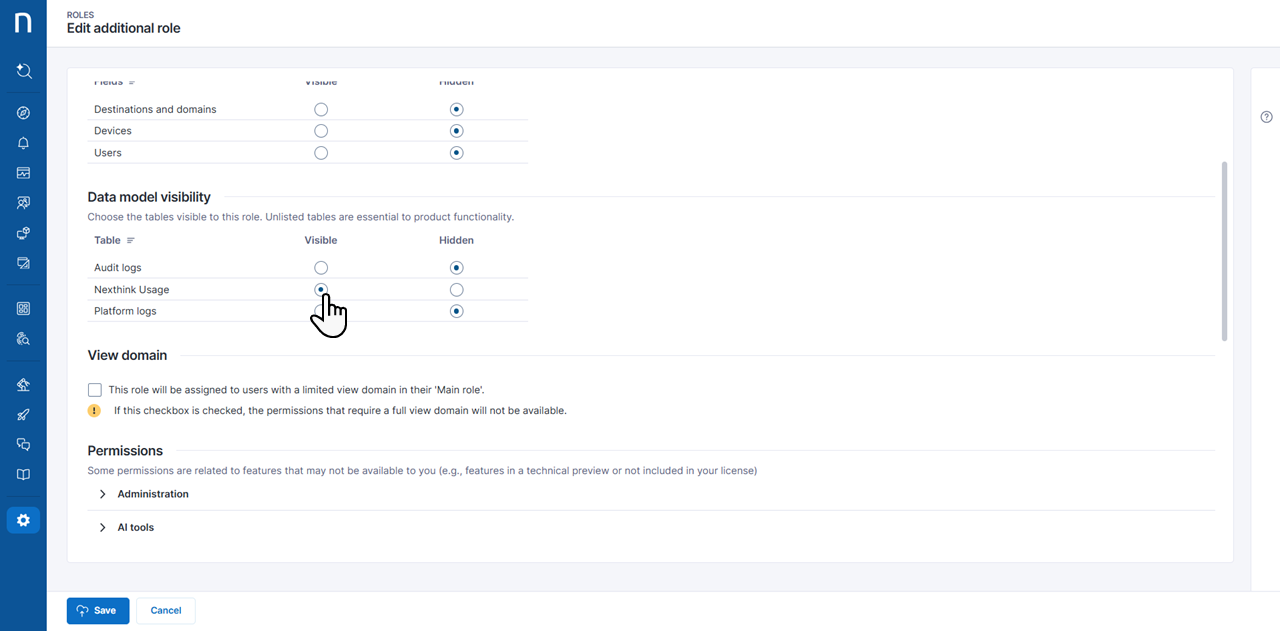
Task: Set Devices field to Visible
Action: click(321, 131)
